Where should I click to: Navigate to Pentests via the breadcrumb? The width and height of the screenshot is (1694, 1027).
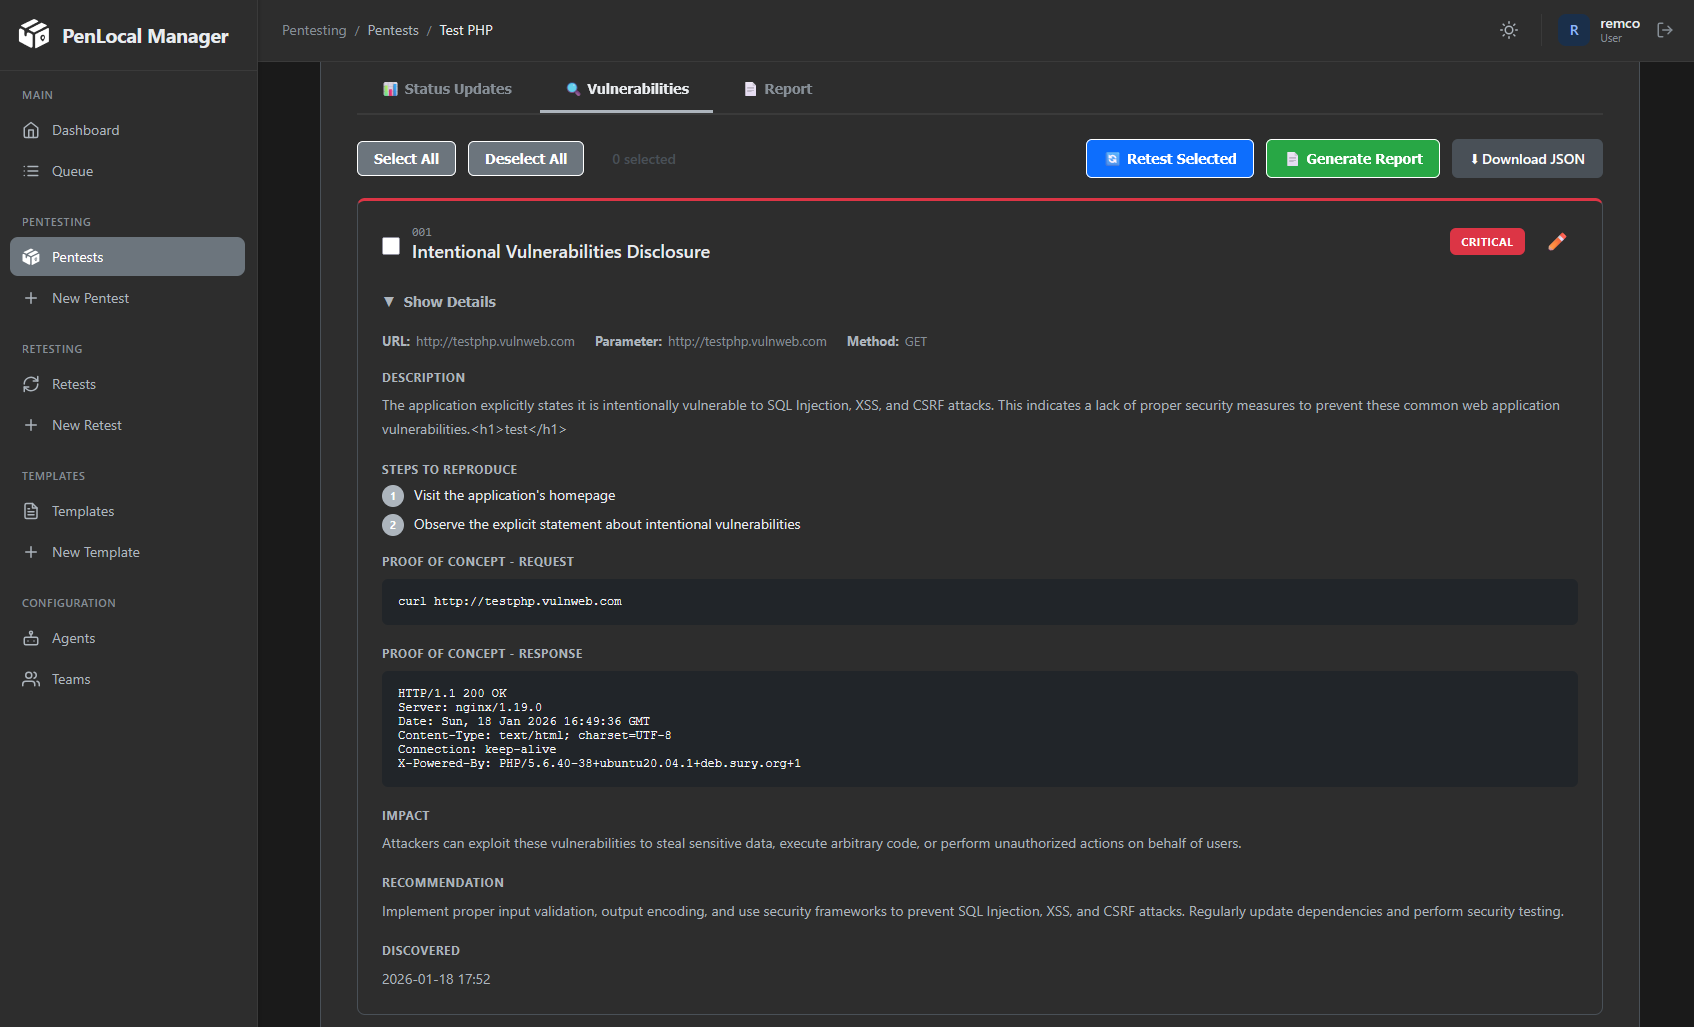[392, 30]
